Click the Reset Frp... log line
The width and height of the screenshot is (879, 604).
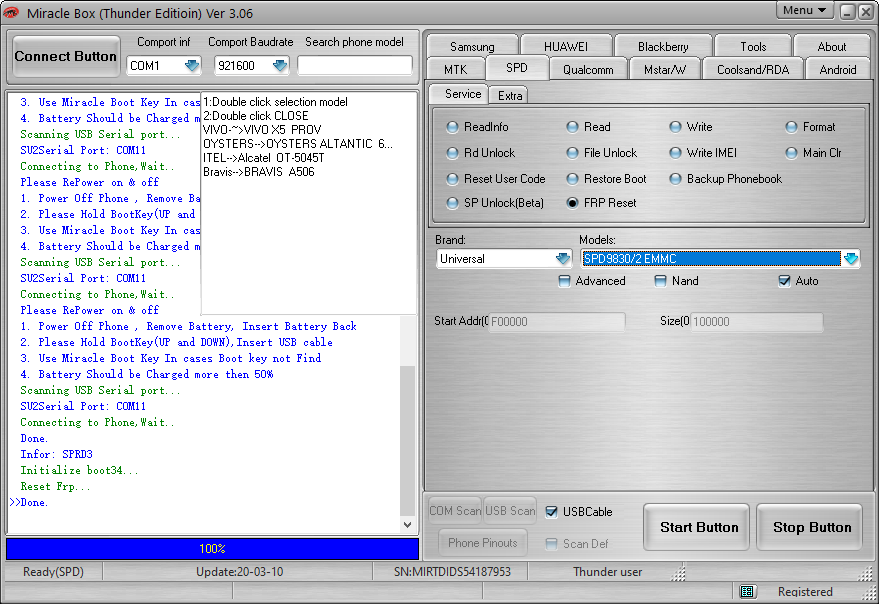pos(55,486)
